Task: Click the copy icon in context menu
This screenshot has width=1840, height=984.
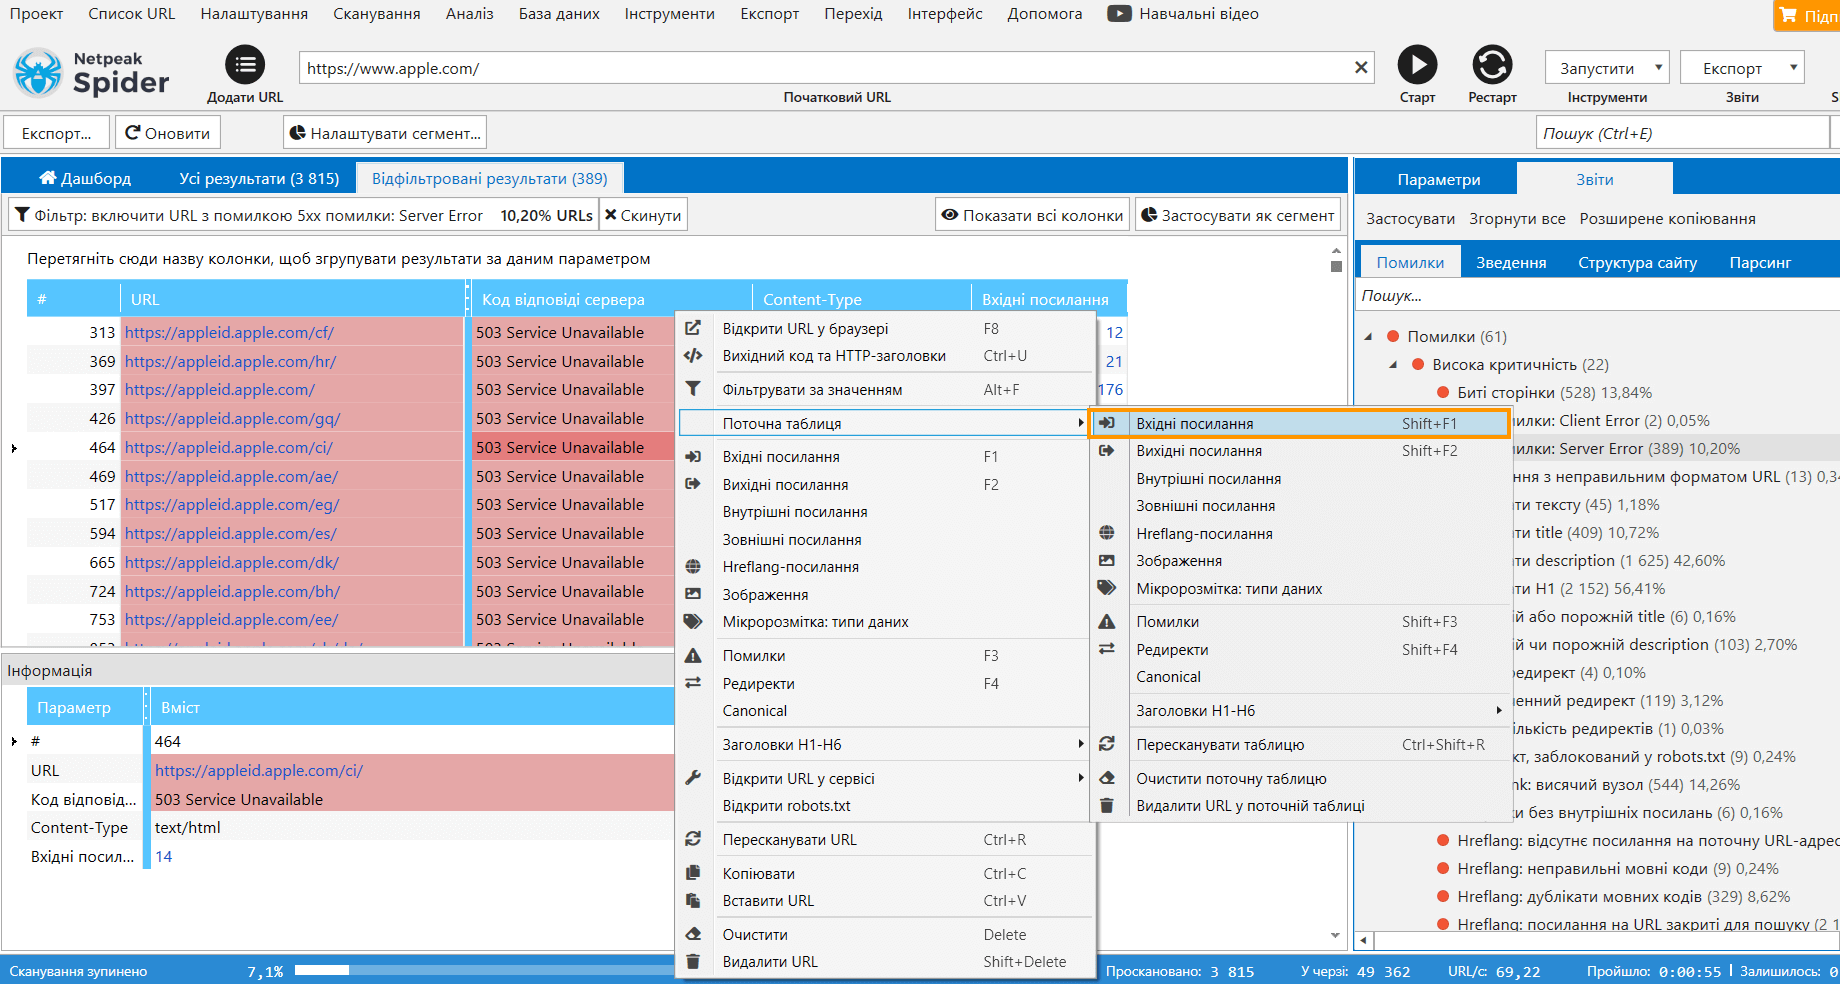Action: (x=692, y=873)
